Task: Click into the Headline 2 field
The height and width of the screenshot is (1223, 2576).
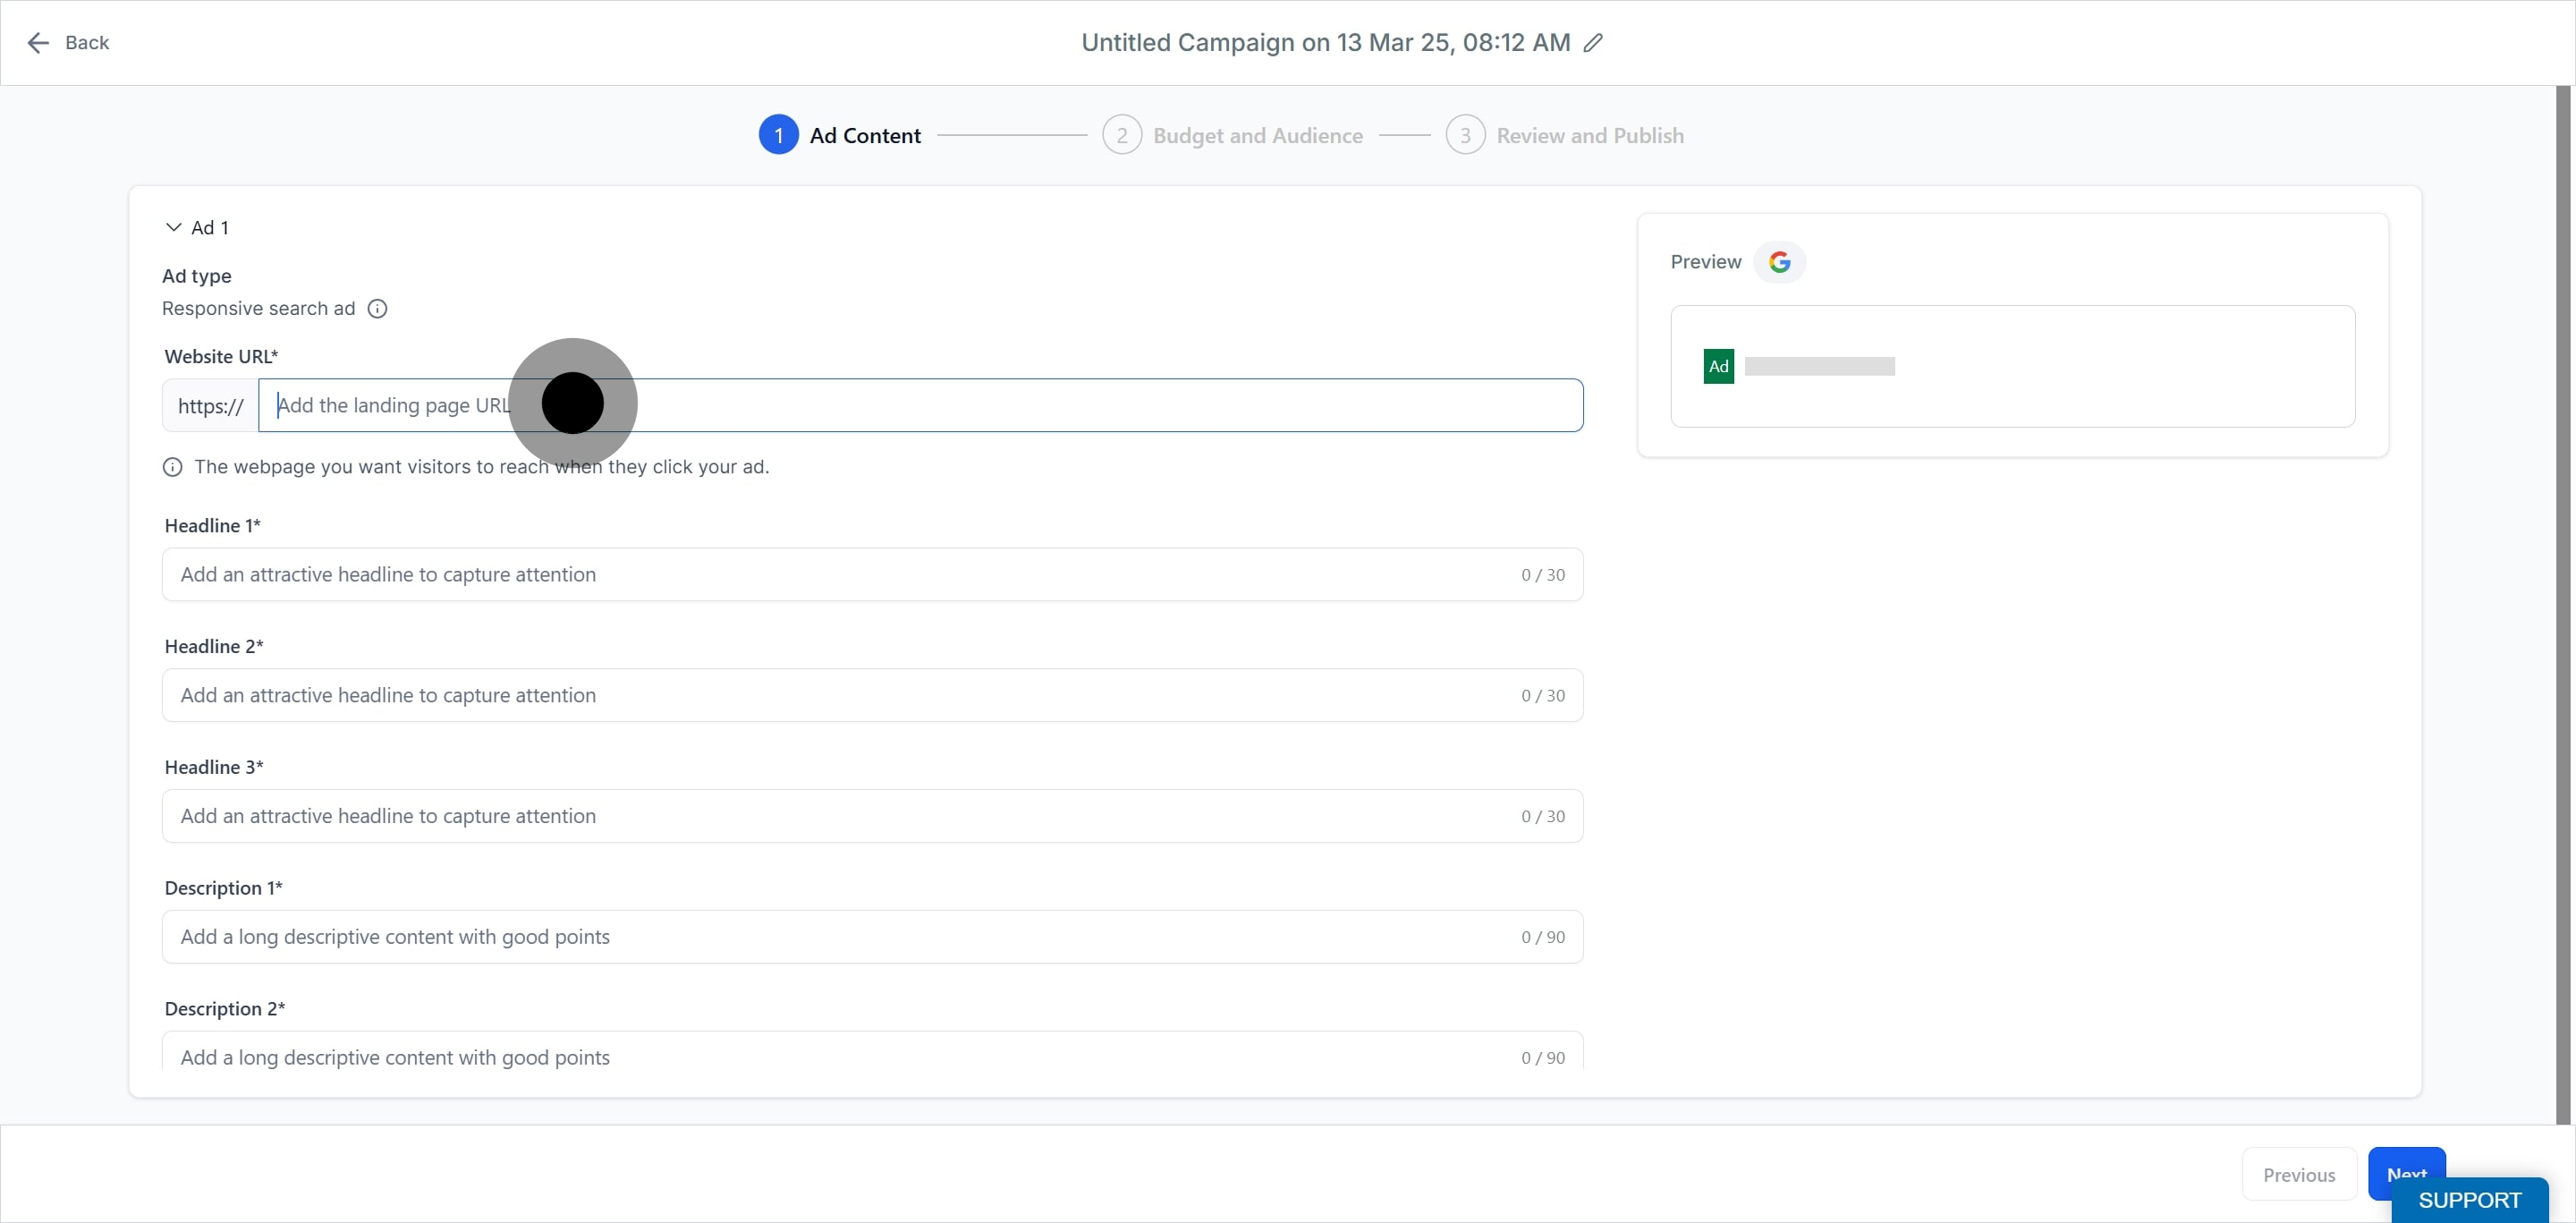Action: coord(872,695)
